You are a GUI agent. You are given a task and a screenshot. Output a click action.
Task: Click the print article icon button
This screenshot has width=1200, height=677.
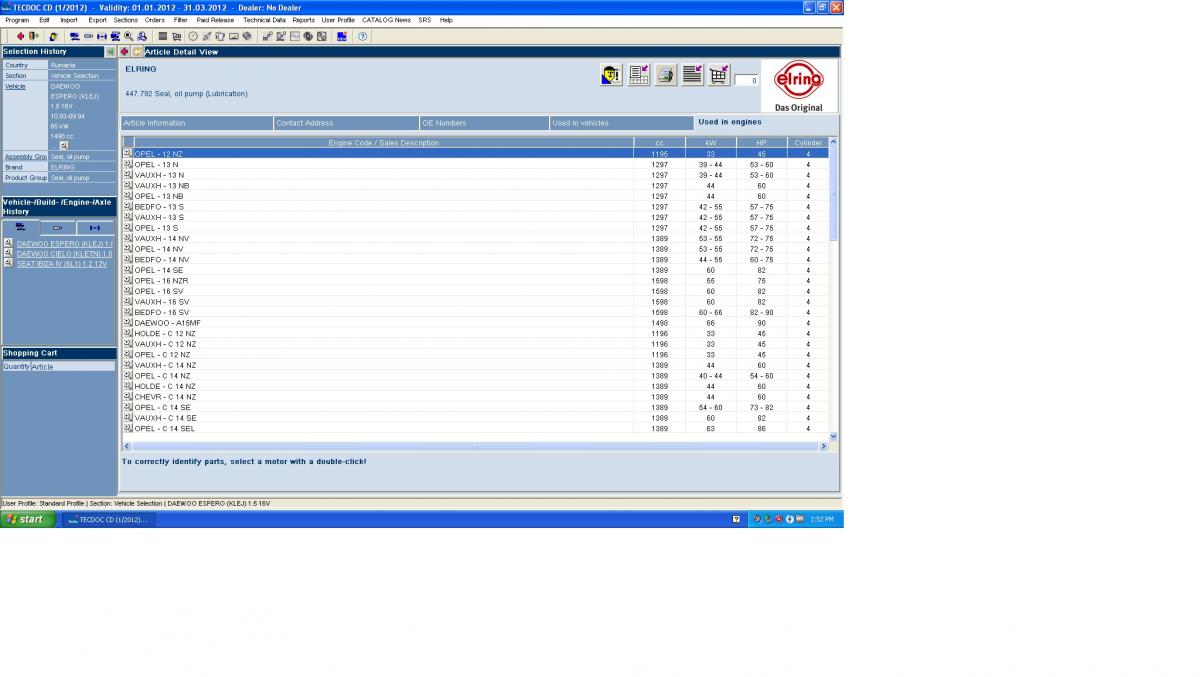(665, 75)
